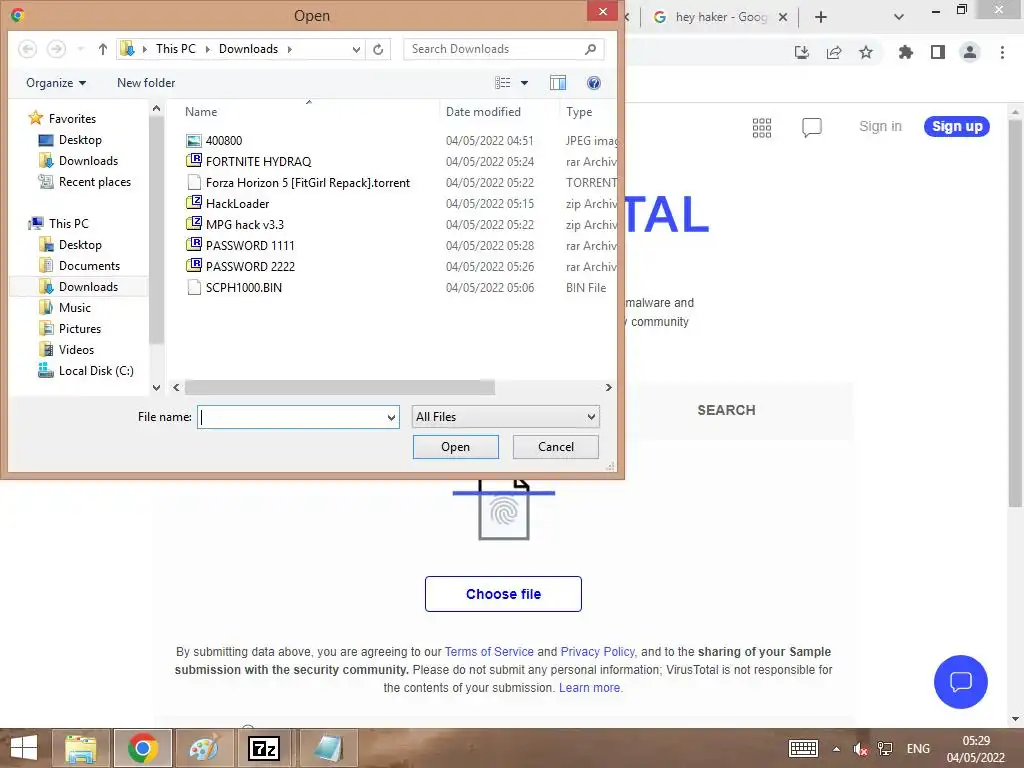
Task: Cancel the Open file dialog
Action: pyautogui.click(x=556, y=447)
